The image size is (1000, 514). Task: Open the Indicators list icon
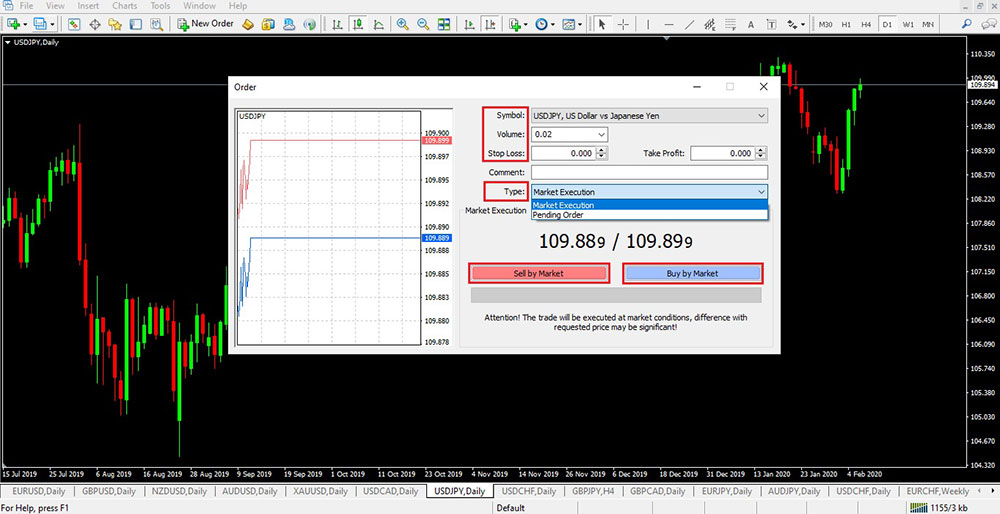pyautogui.click(x=517, y=24)
